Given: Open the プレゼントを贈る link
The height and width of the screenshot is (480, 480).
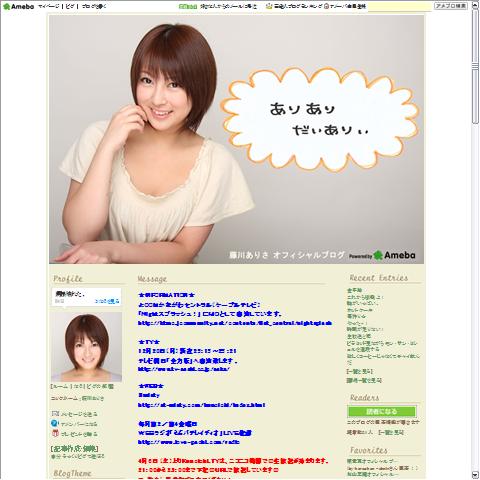Looking at the screenshot, I should 79,434.
